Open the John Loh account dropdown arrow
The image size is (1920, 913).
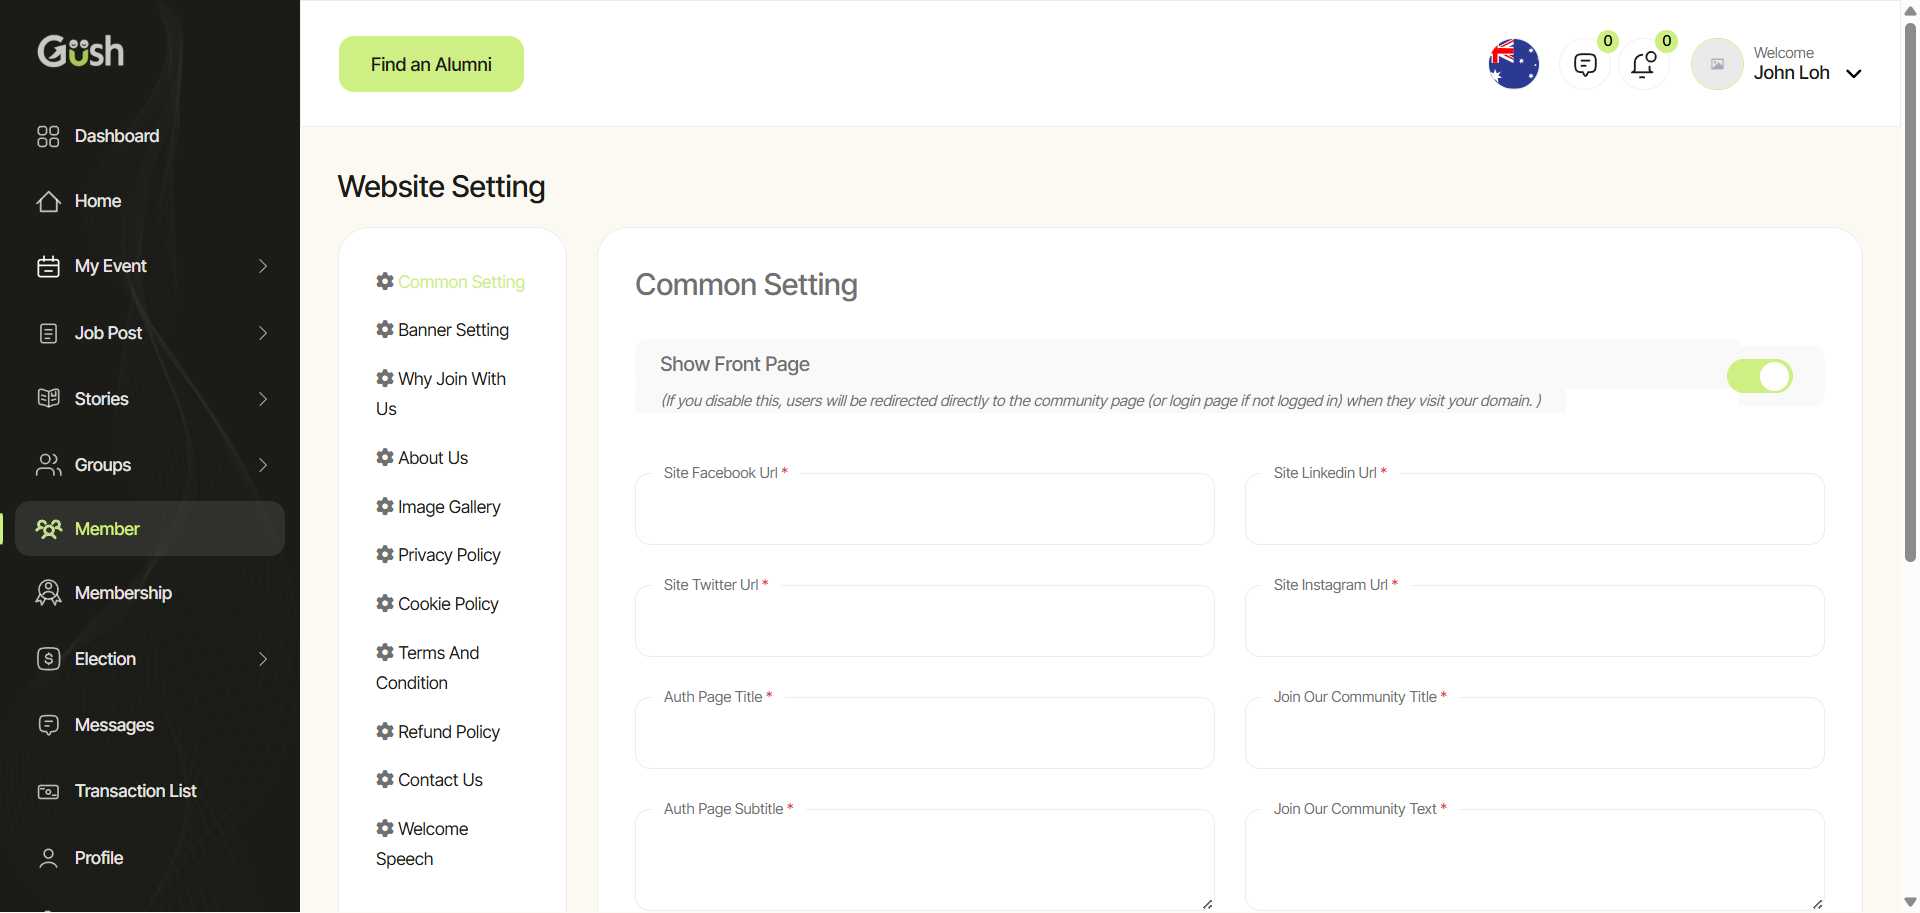pos(1853,74)
